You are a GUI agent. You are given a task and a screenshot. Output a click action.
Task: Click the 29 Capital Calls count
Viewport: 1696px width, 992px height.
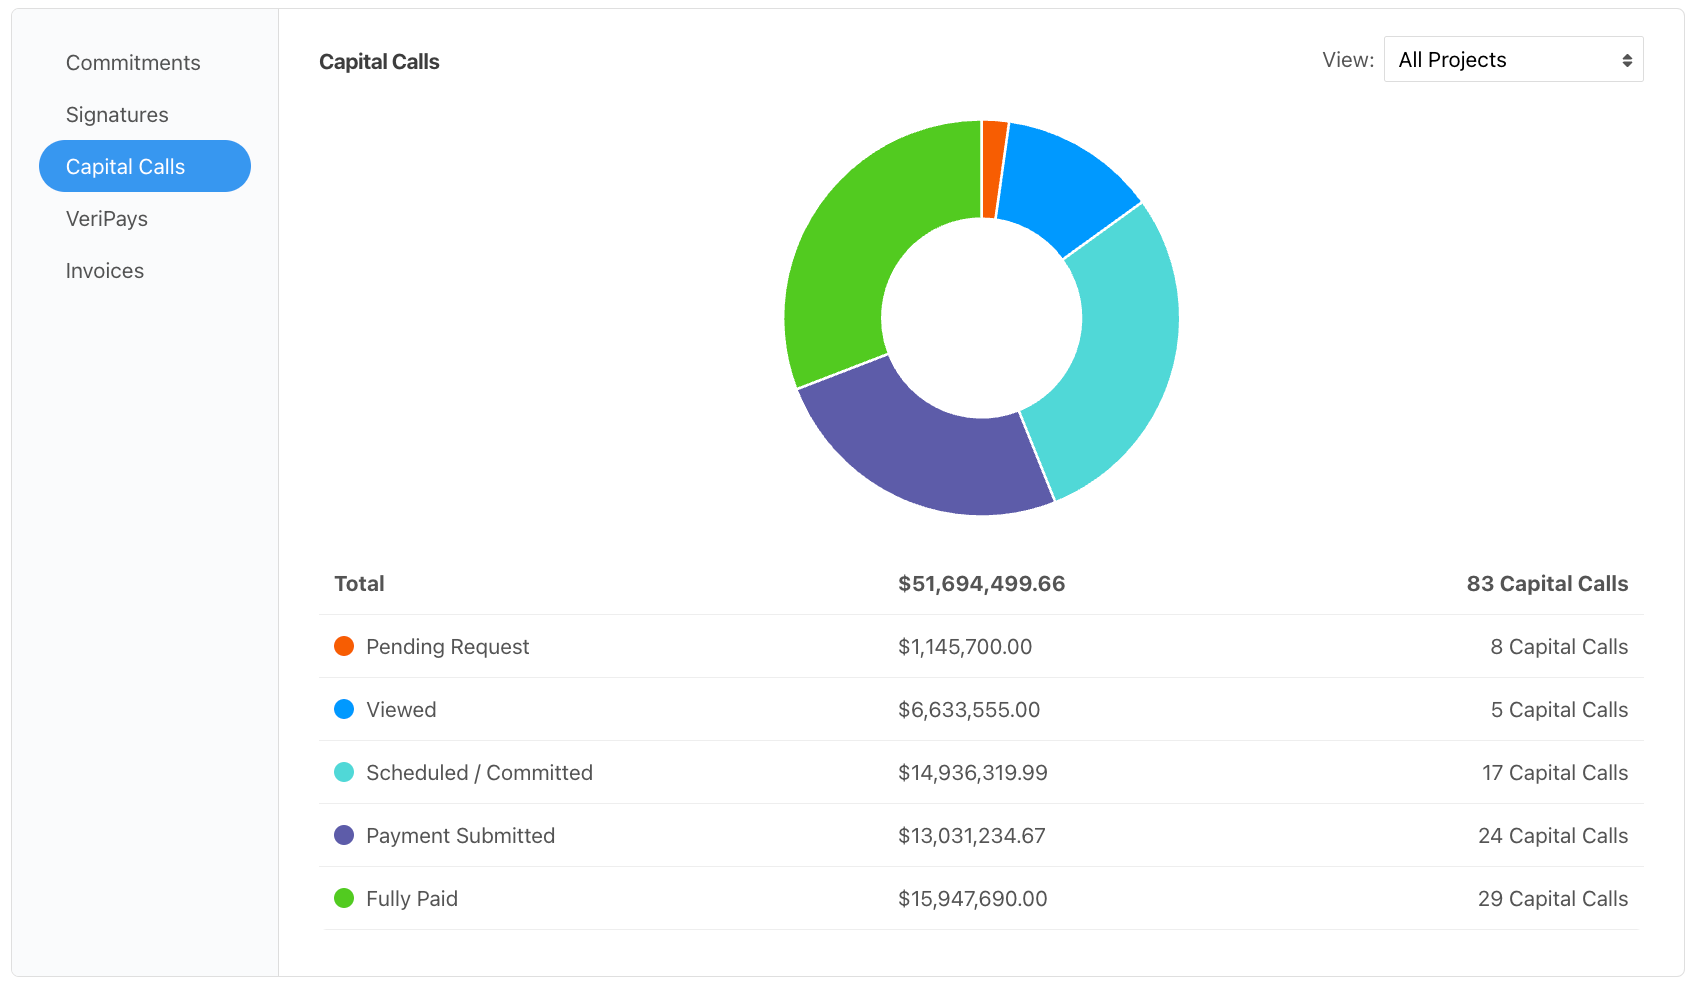tap(1552, 899)
